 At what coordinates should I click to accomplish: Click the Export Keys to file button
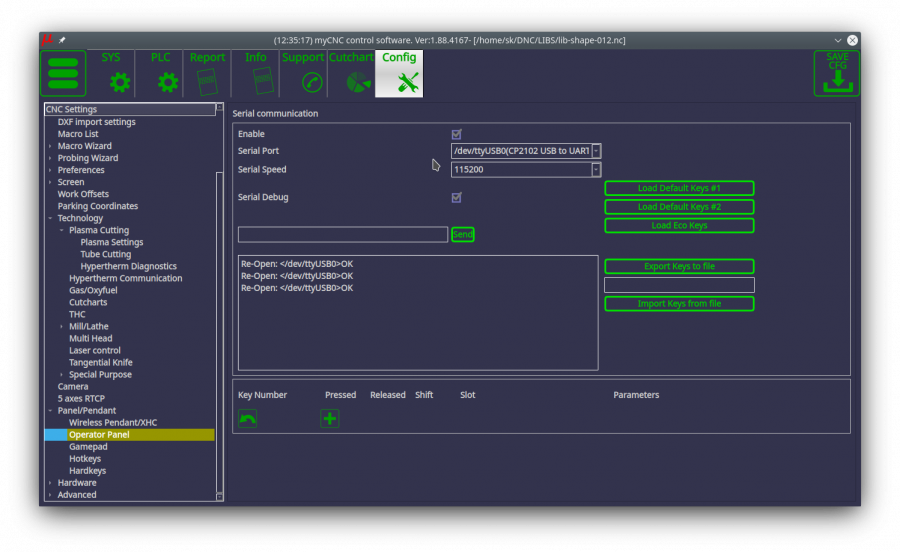[x=679, y=267]
